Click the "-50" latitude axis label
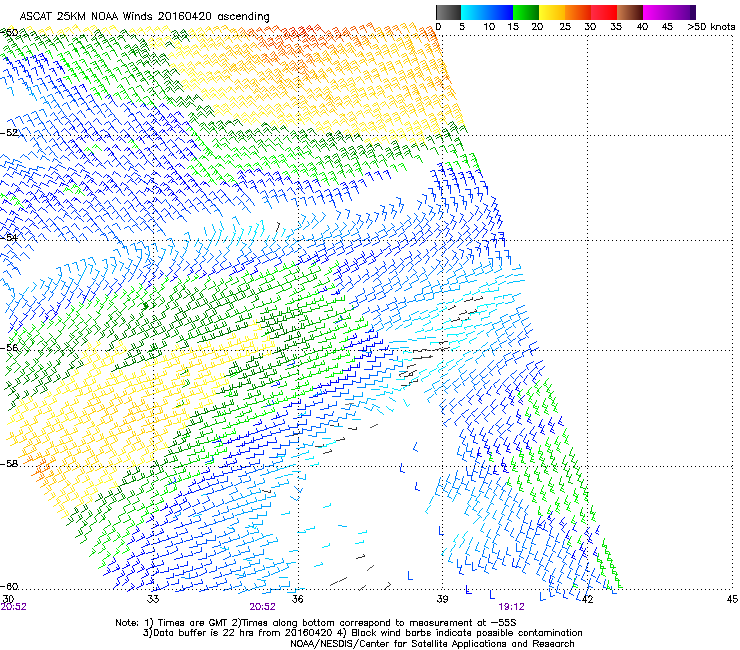 (x=9, y=32)
